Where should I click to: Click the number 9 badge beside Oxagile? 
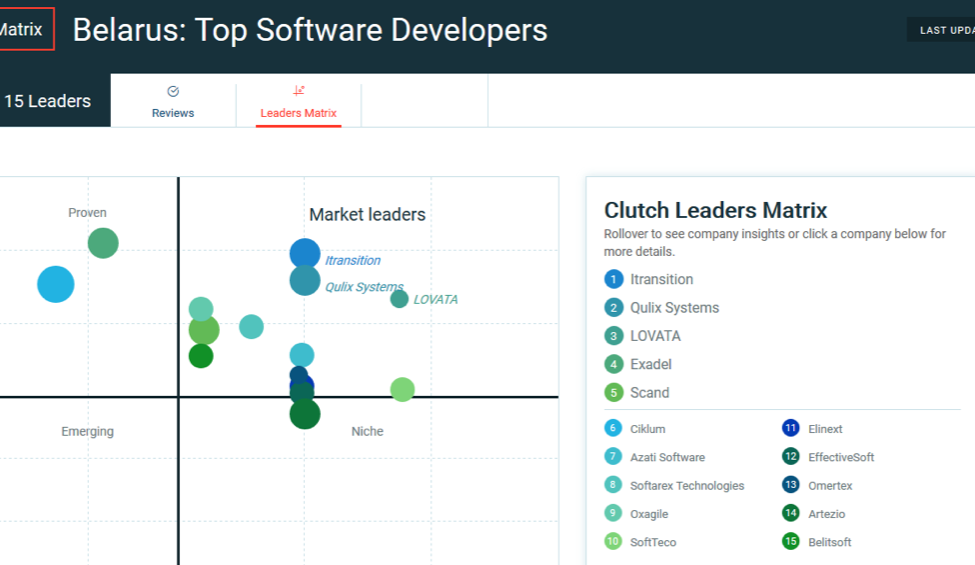point(613,513)
